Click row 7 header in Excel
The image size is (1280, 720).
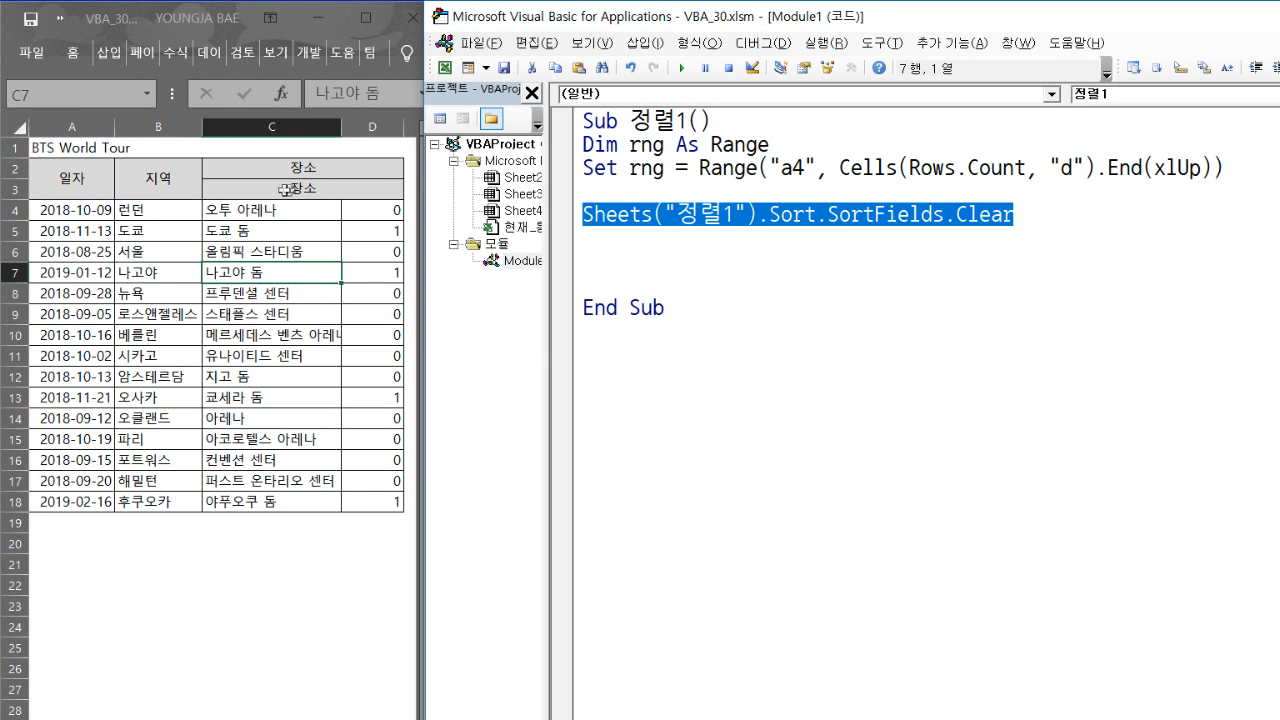[x=15, y=273]
